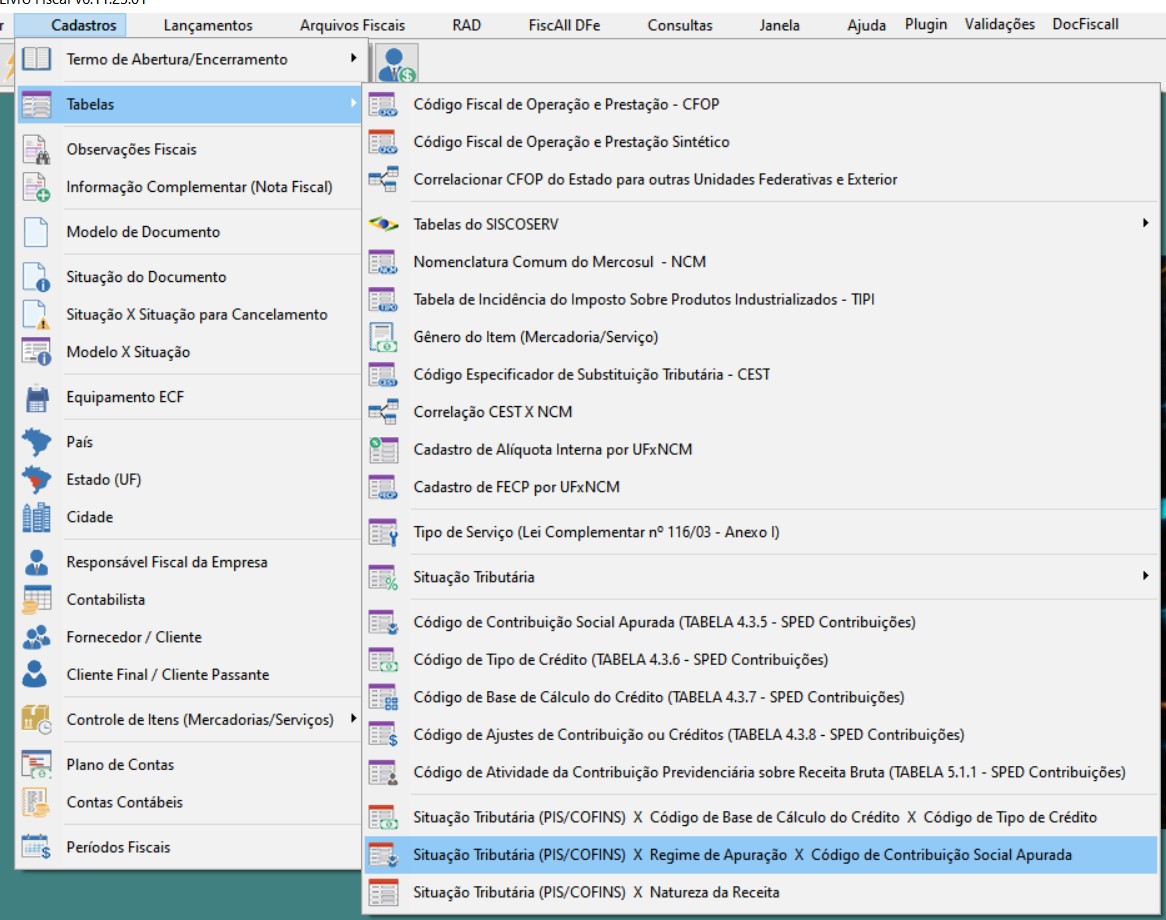Select Código de Base de Cálculo do Crédito (TABELA 4.3.7)
This screenshot has width=1166, height=920.
pyautogui.click(x=761, y=697)
